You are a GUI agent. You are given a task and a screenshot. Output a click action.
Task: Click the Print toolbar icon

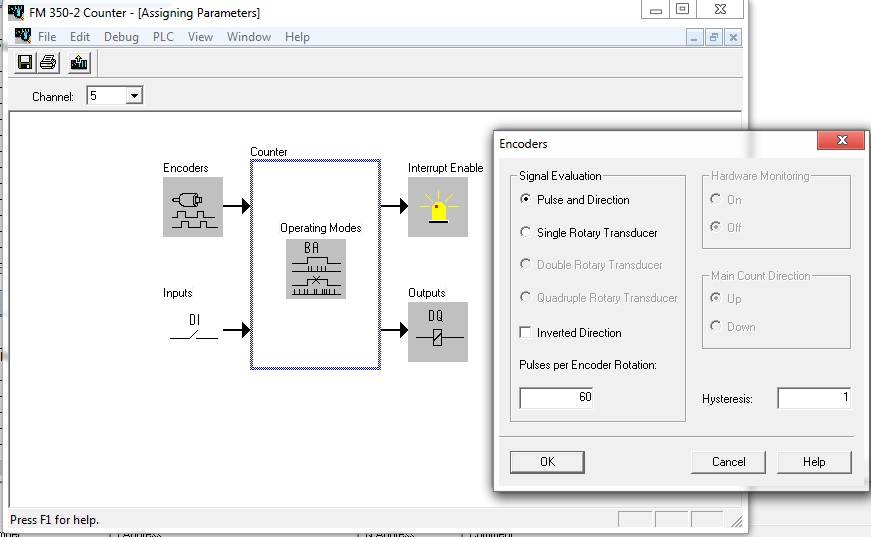click(x=48, y=62)
